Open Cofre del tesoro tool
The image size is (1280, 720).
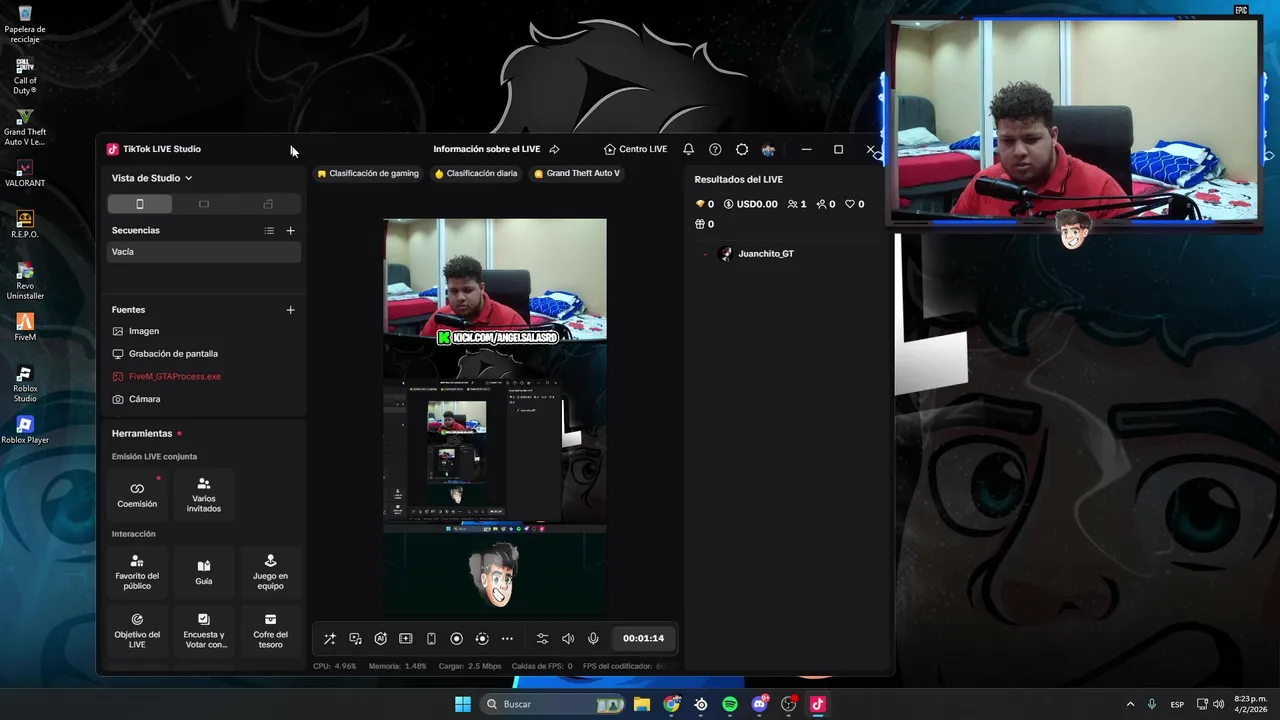pos(270,631)
